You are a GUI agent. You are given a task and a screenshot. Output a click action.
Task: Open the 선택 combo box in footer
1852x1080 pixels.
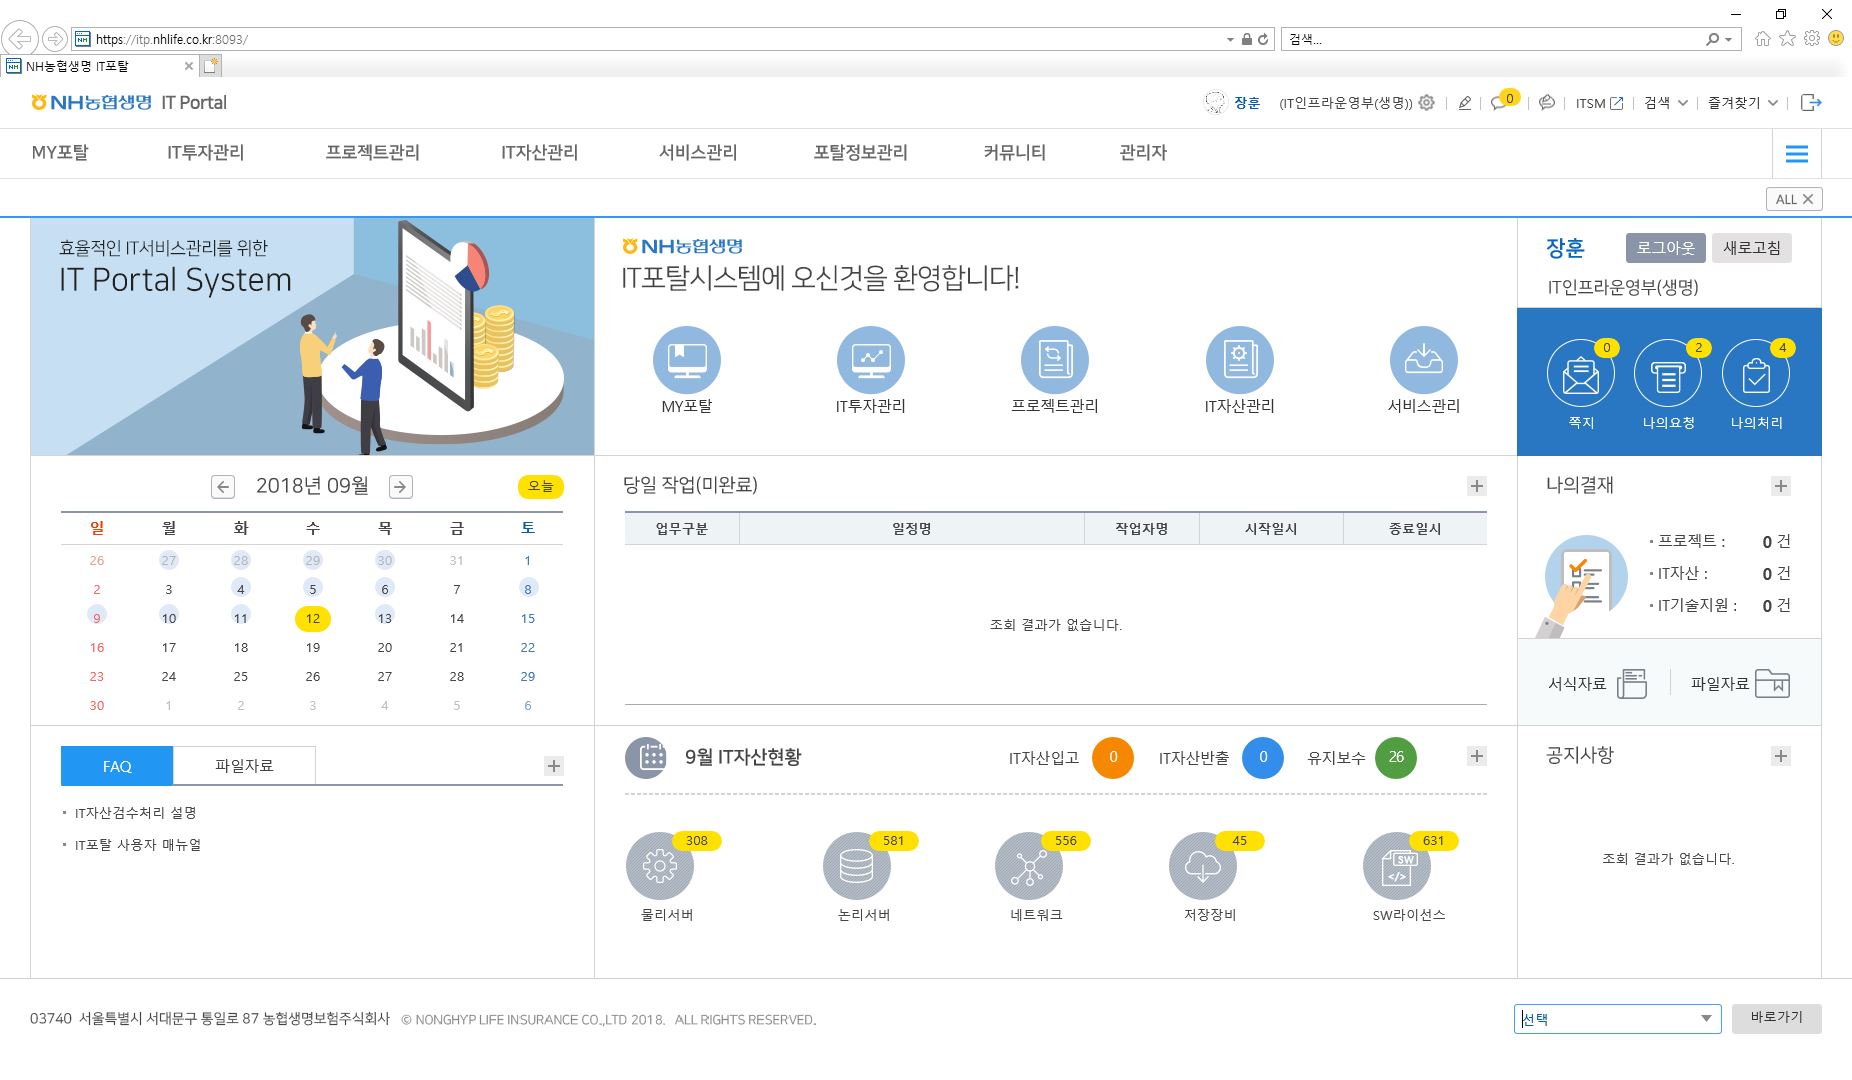click(x=1617, y=1018)
